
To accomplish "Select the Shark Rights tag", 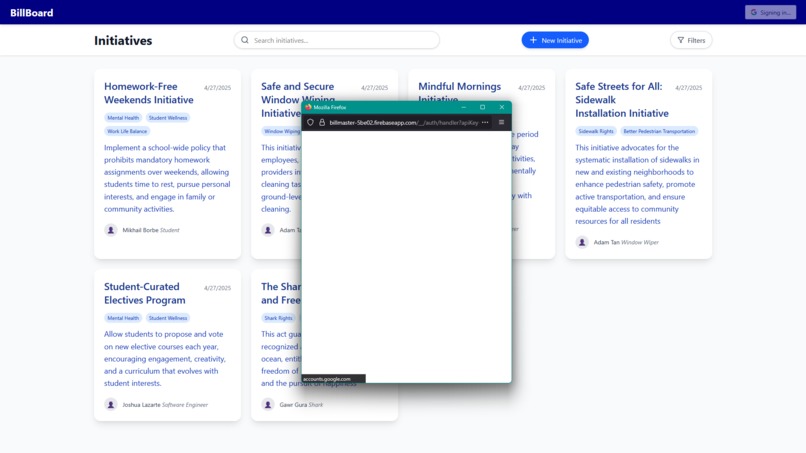I will pyautogui.click(x=278, y=318).
